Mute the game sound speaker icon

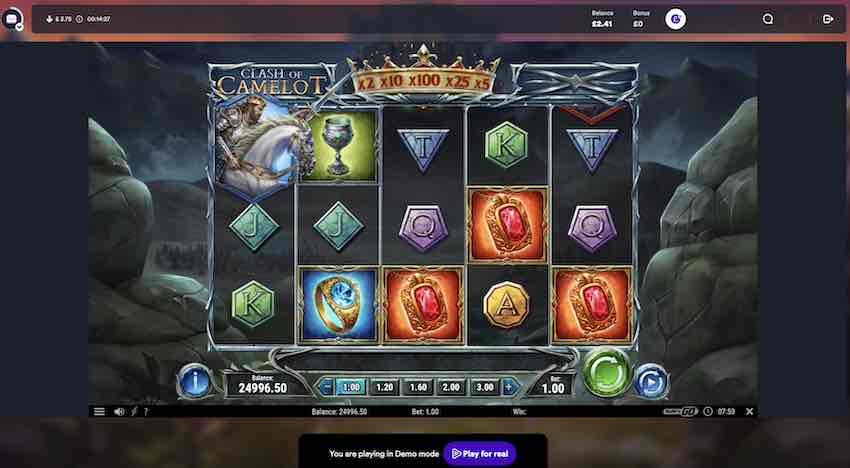coord(119,412)
